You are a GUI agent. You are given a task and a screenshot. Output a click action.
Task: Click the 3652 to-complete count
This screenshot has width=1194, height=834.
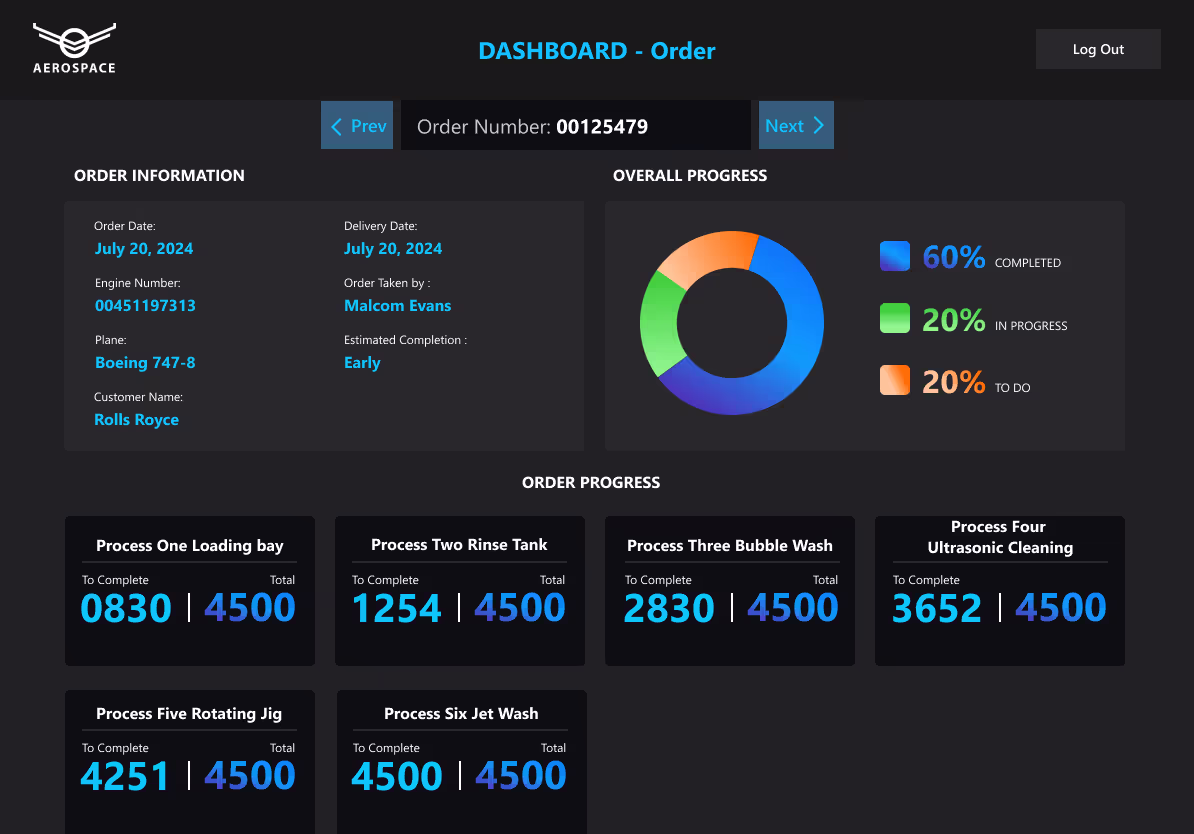tap(937, 608)
